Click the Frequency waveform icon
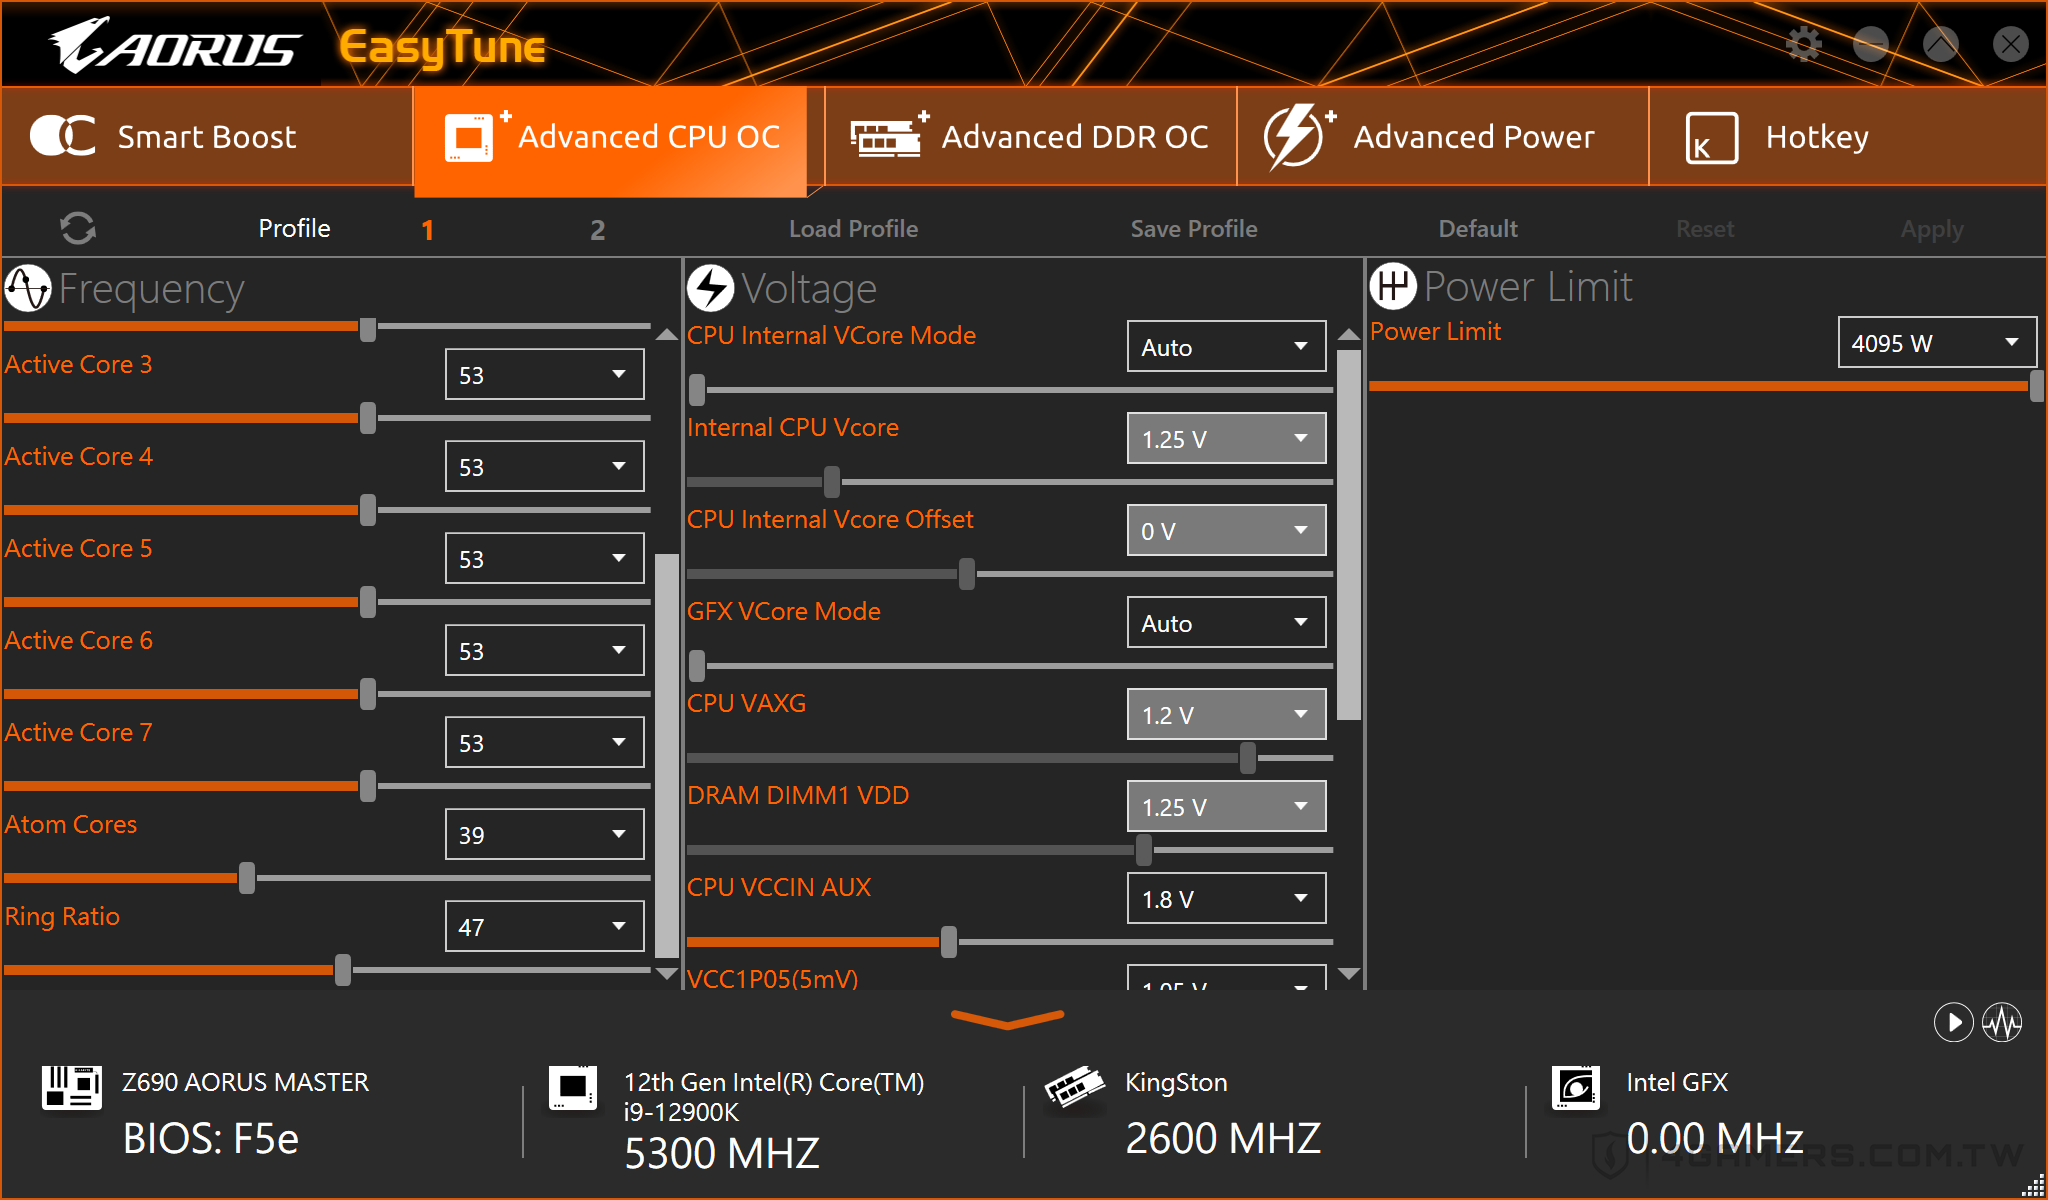 [28, 288]
